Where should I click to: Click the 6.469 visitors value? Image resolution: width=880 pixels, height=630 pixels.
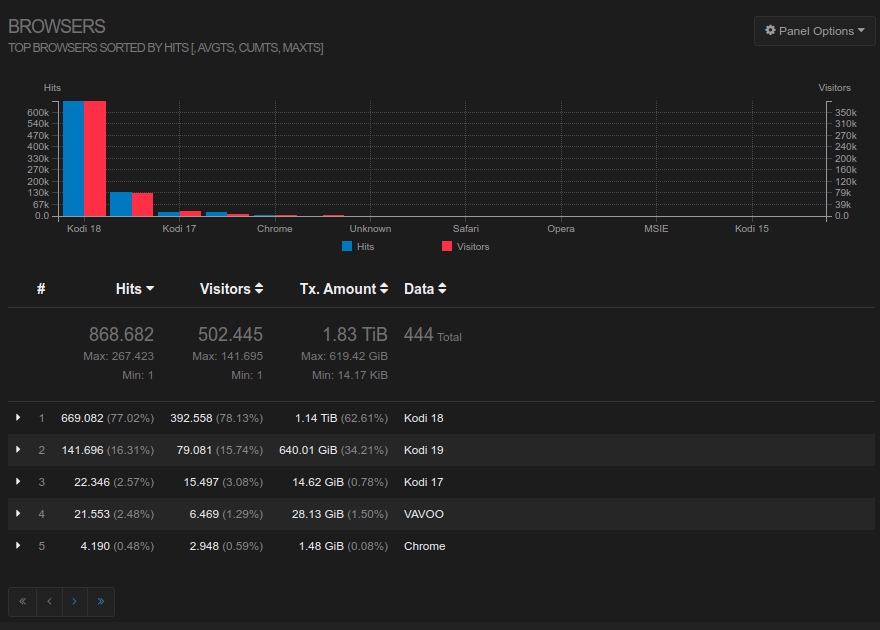click(204, 514)
